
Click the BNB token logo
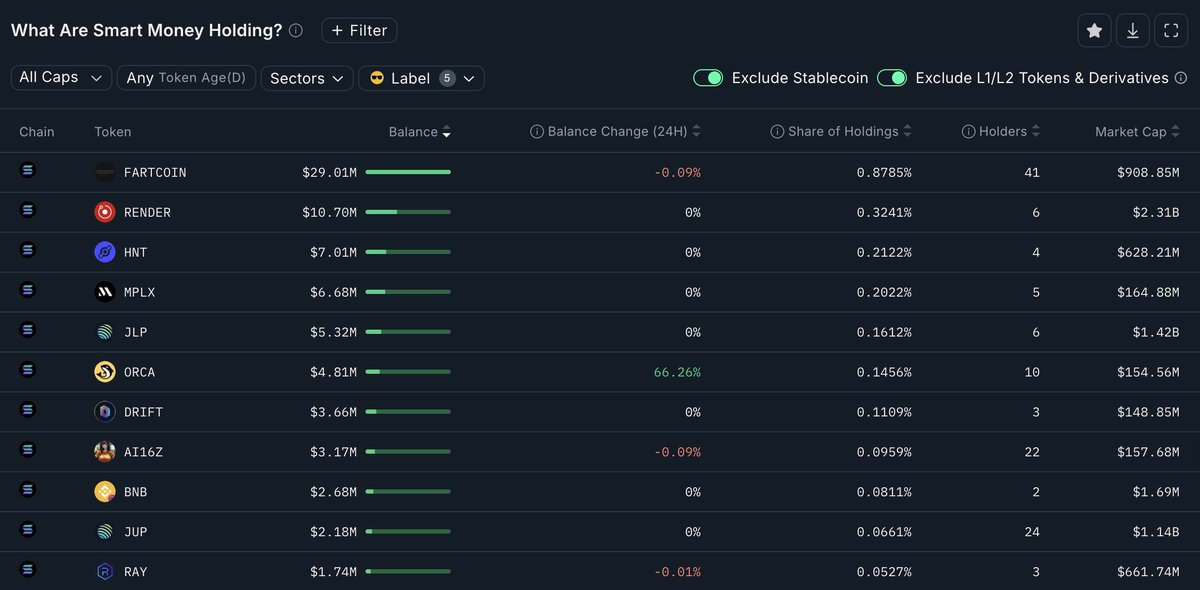coord(105,492)
